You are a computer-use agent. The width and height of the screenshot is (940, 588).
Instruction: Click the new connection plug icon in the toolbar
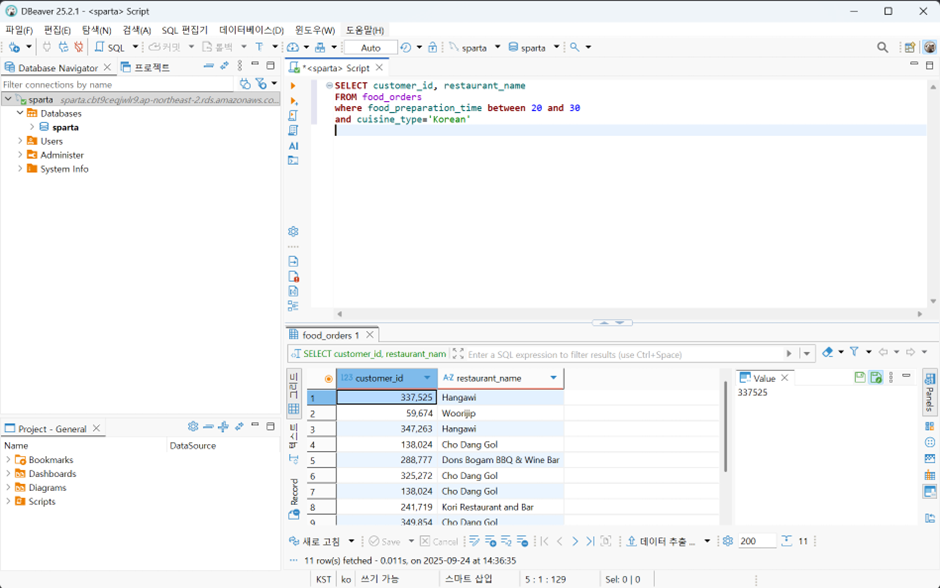(x=14, y=47)
